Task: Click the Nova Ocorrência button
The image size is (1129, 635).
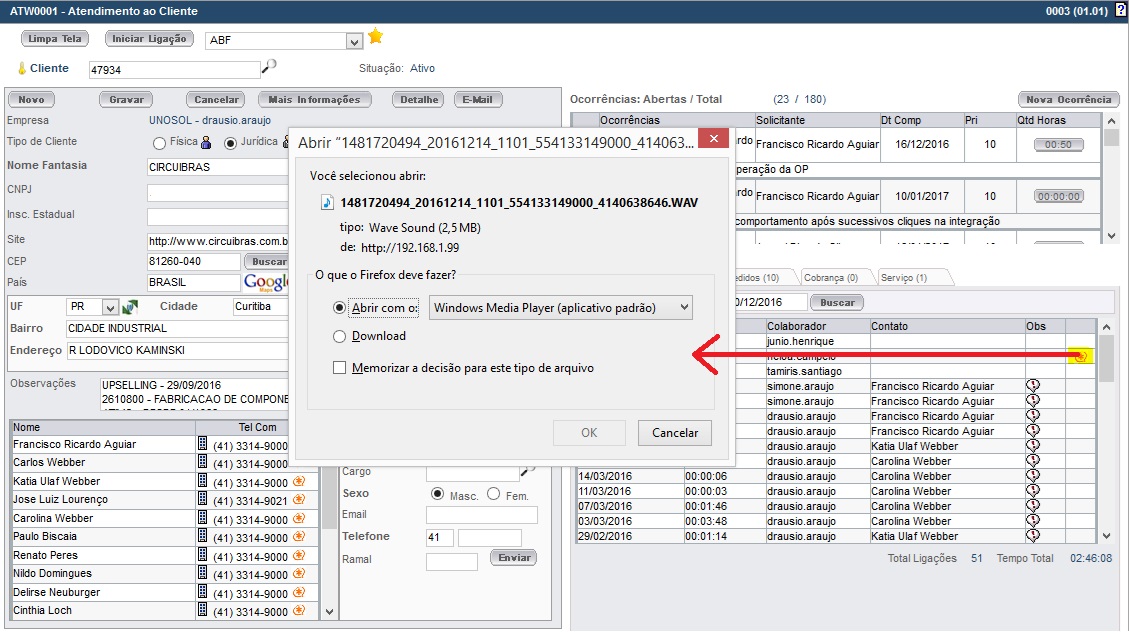Action: [x=1068, y=99]
